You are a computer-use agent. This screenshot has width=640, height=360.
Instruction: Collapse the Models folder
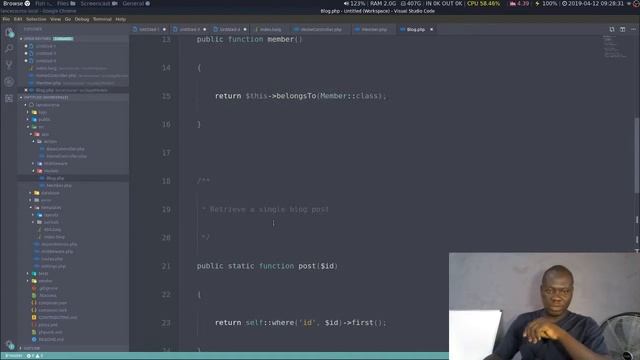click(51, 171)
